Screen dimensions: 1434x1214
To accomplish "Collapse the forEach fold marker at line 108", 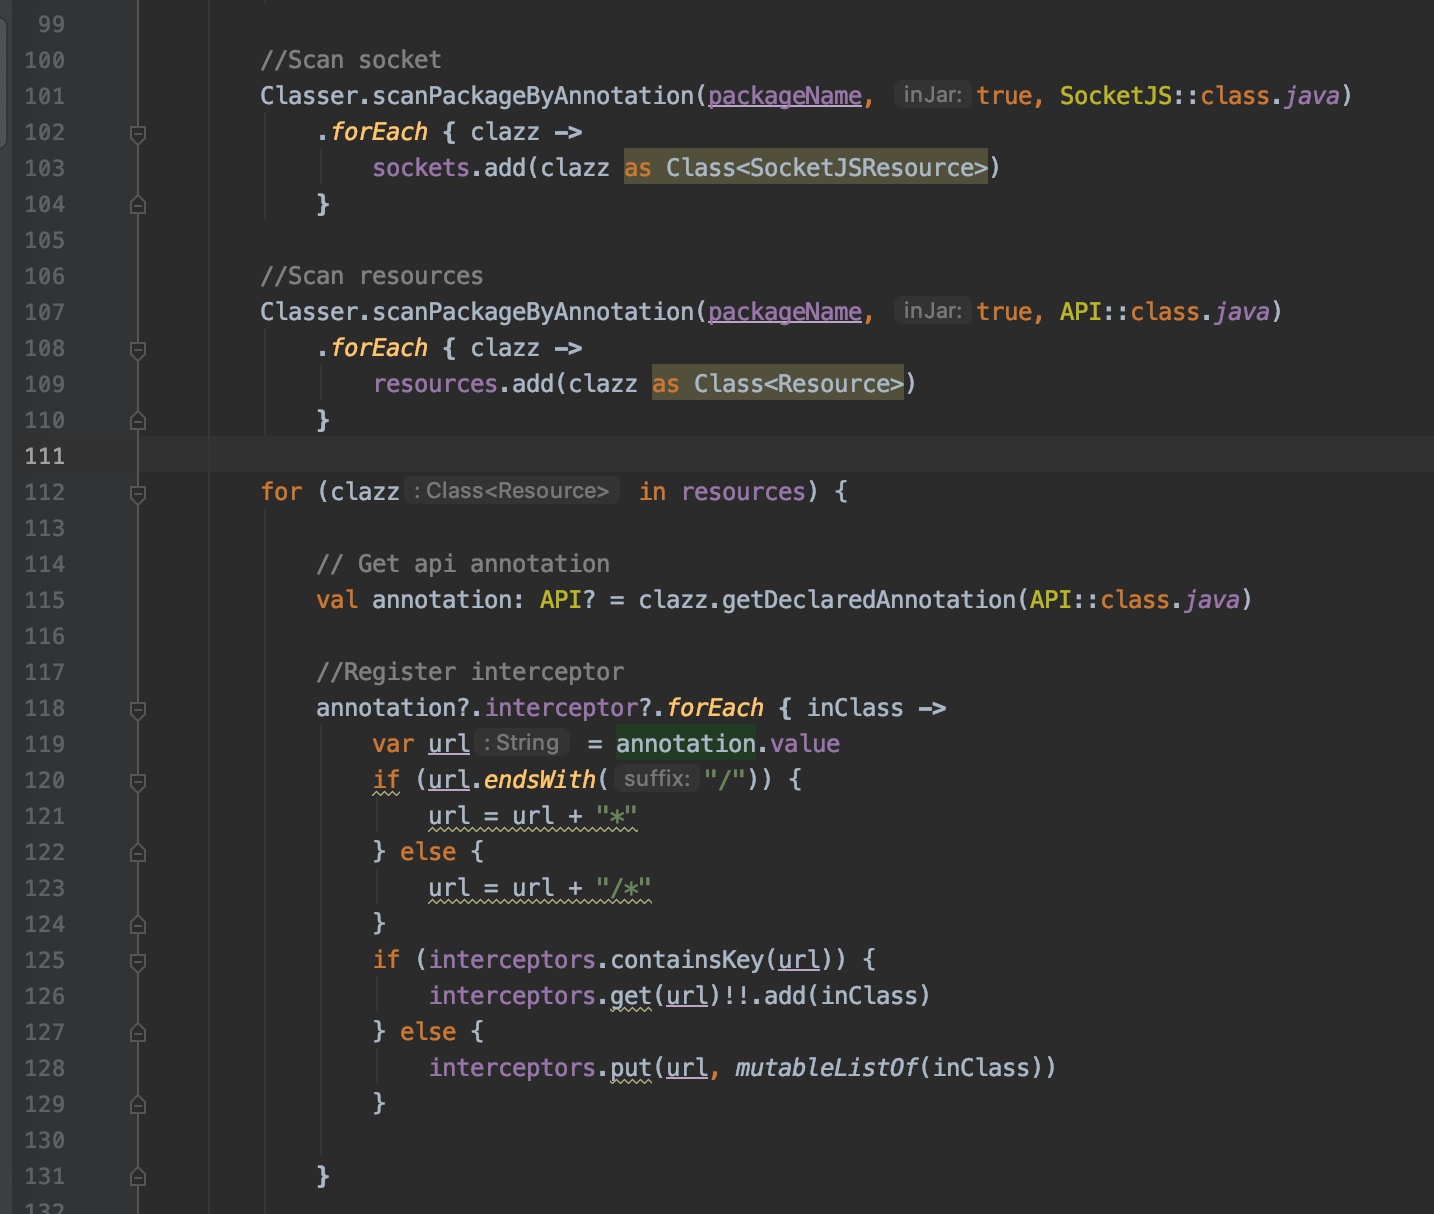I will point(138,348).
